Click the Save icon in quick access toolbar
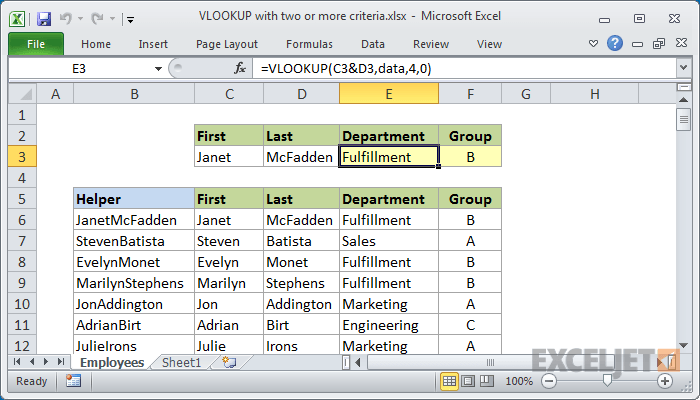Screen dimensions: 700x400 [43, 18]
